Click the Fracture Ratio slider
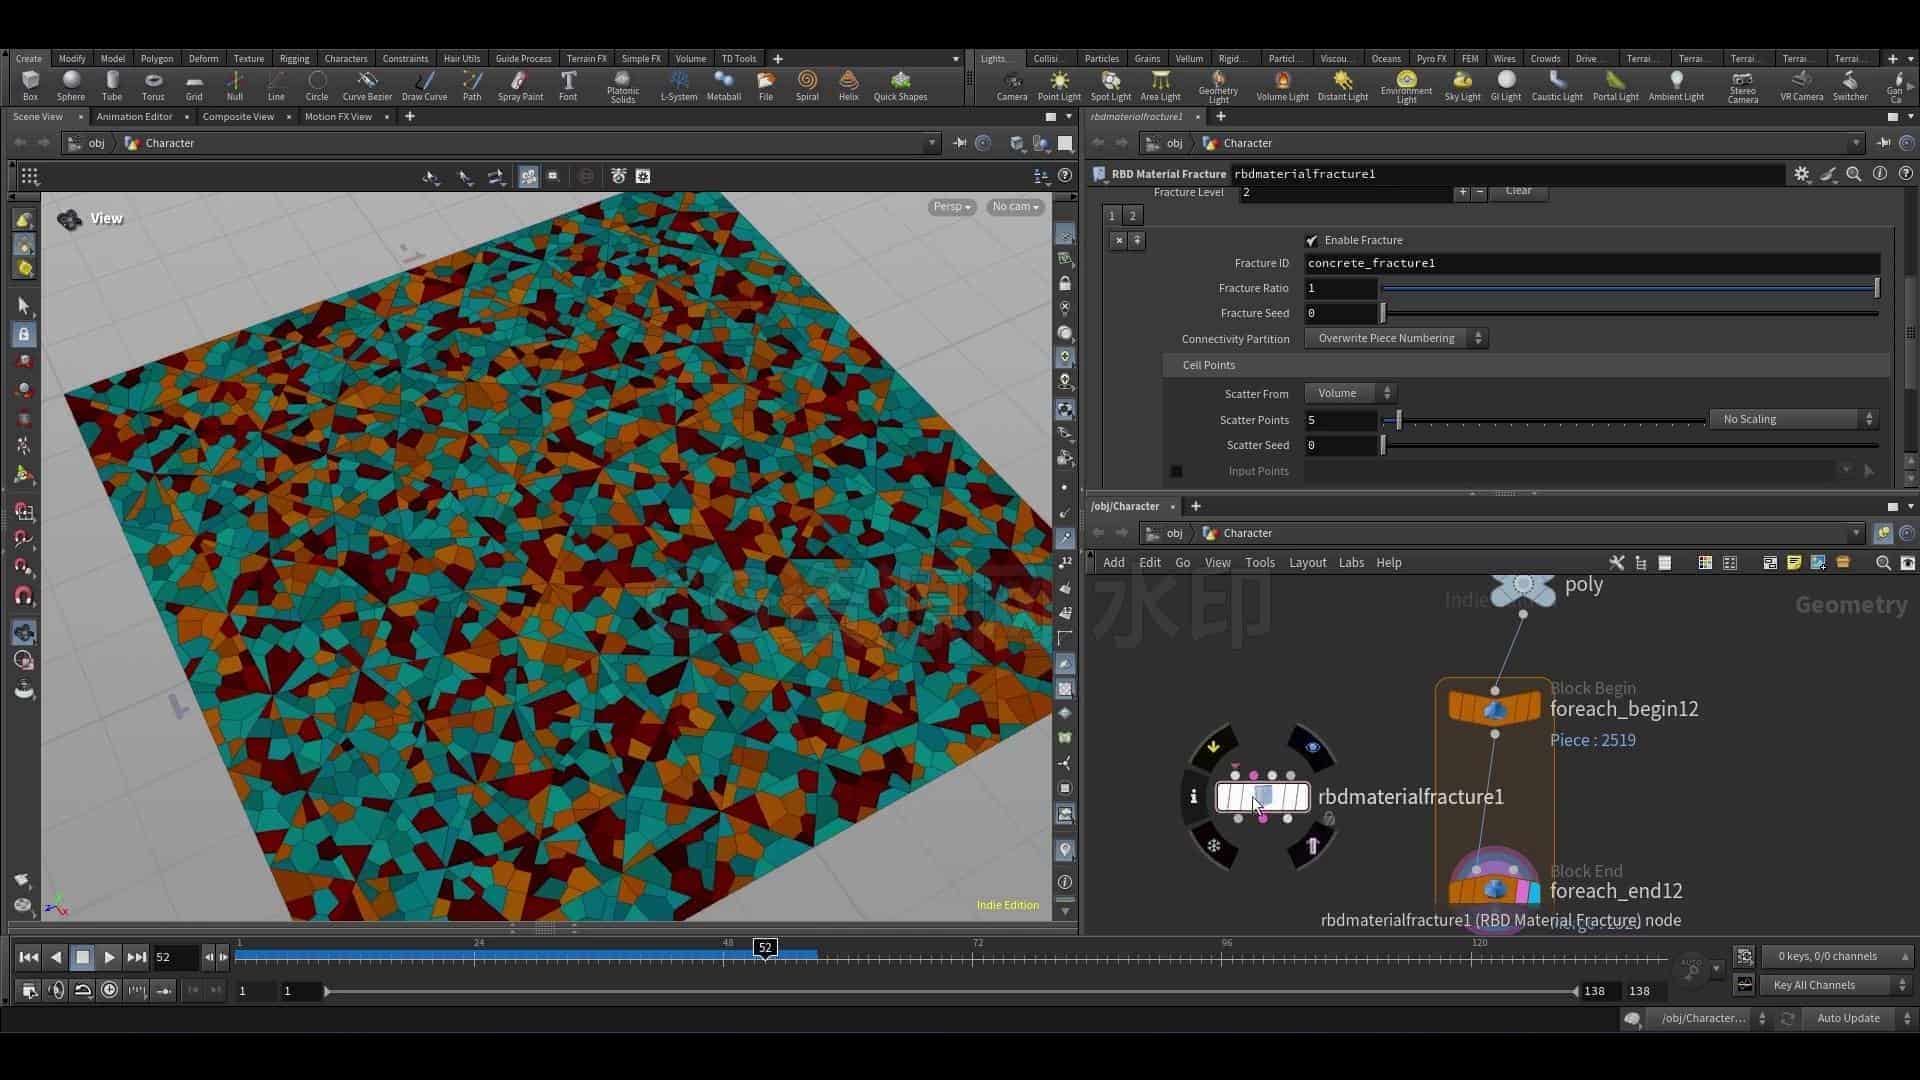The image size is (1920, 1080). (1630, 288)
